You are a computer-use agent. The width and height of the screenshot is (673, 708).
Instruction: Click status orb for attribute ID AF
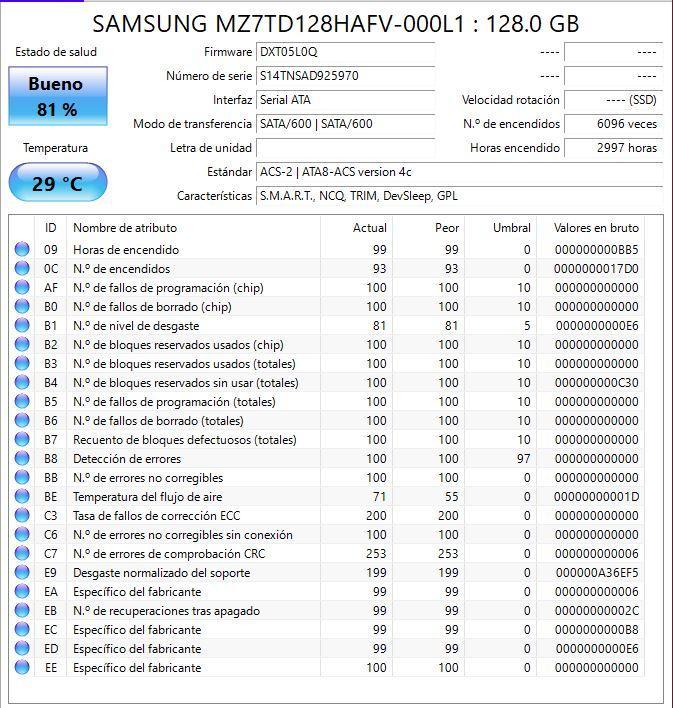(x=22, y=287)
